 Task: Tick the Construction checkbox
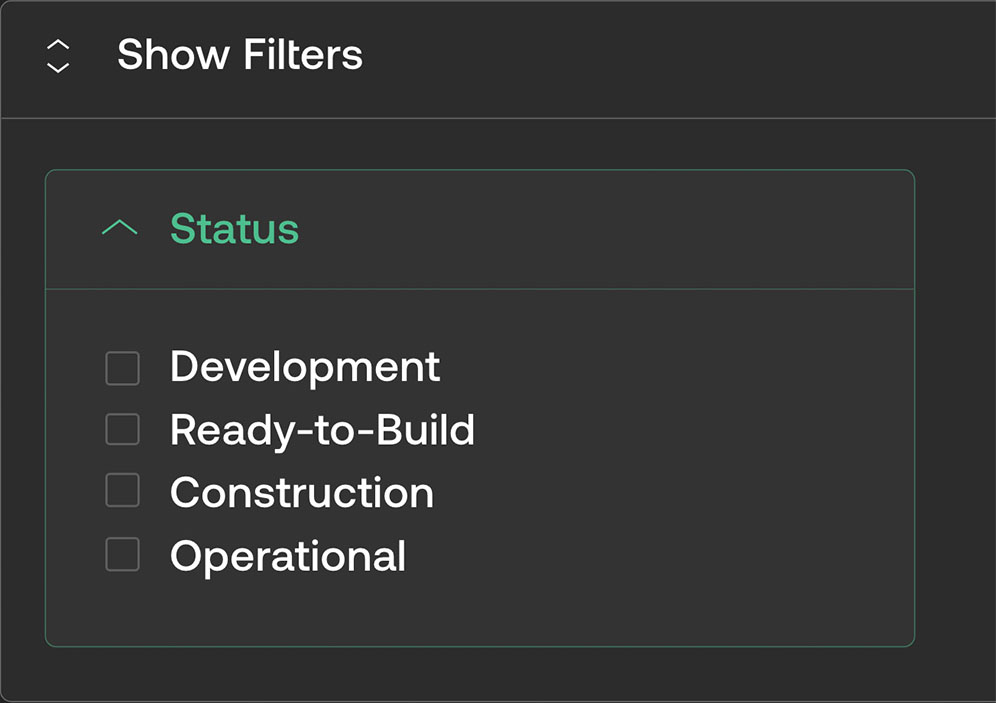tap(122, 491)
